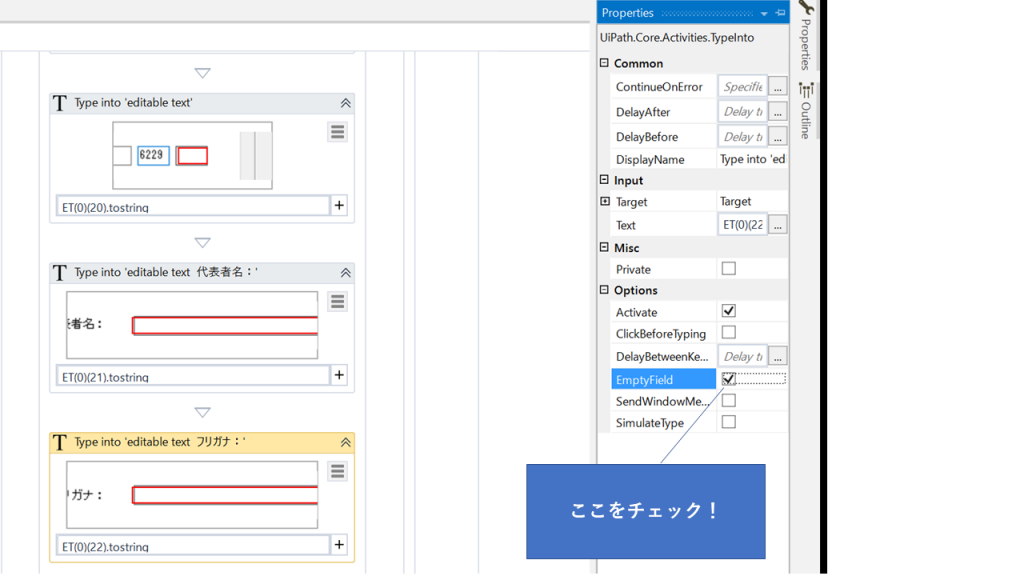Viewport: 1024px width, 576px height.
Task: Open options menu in 代表者名 activity
Action: click(x=337, y=301)
